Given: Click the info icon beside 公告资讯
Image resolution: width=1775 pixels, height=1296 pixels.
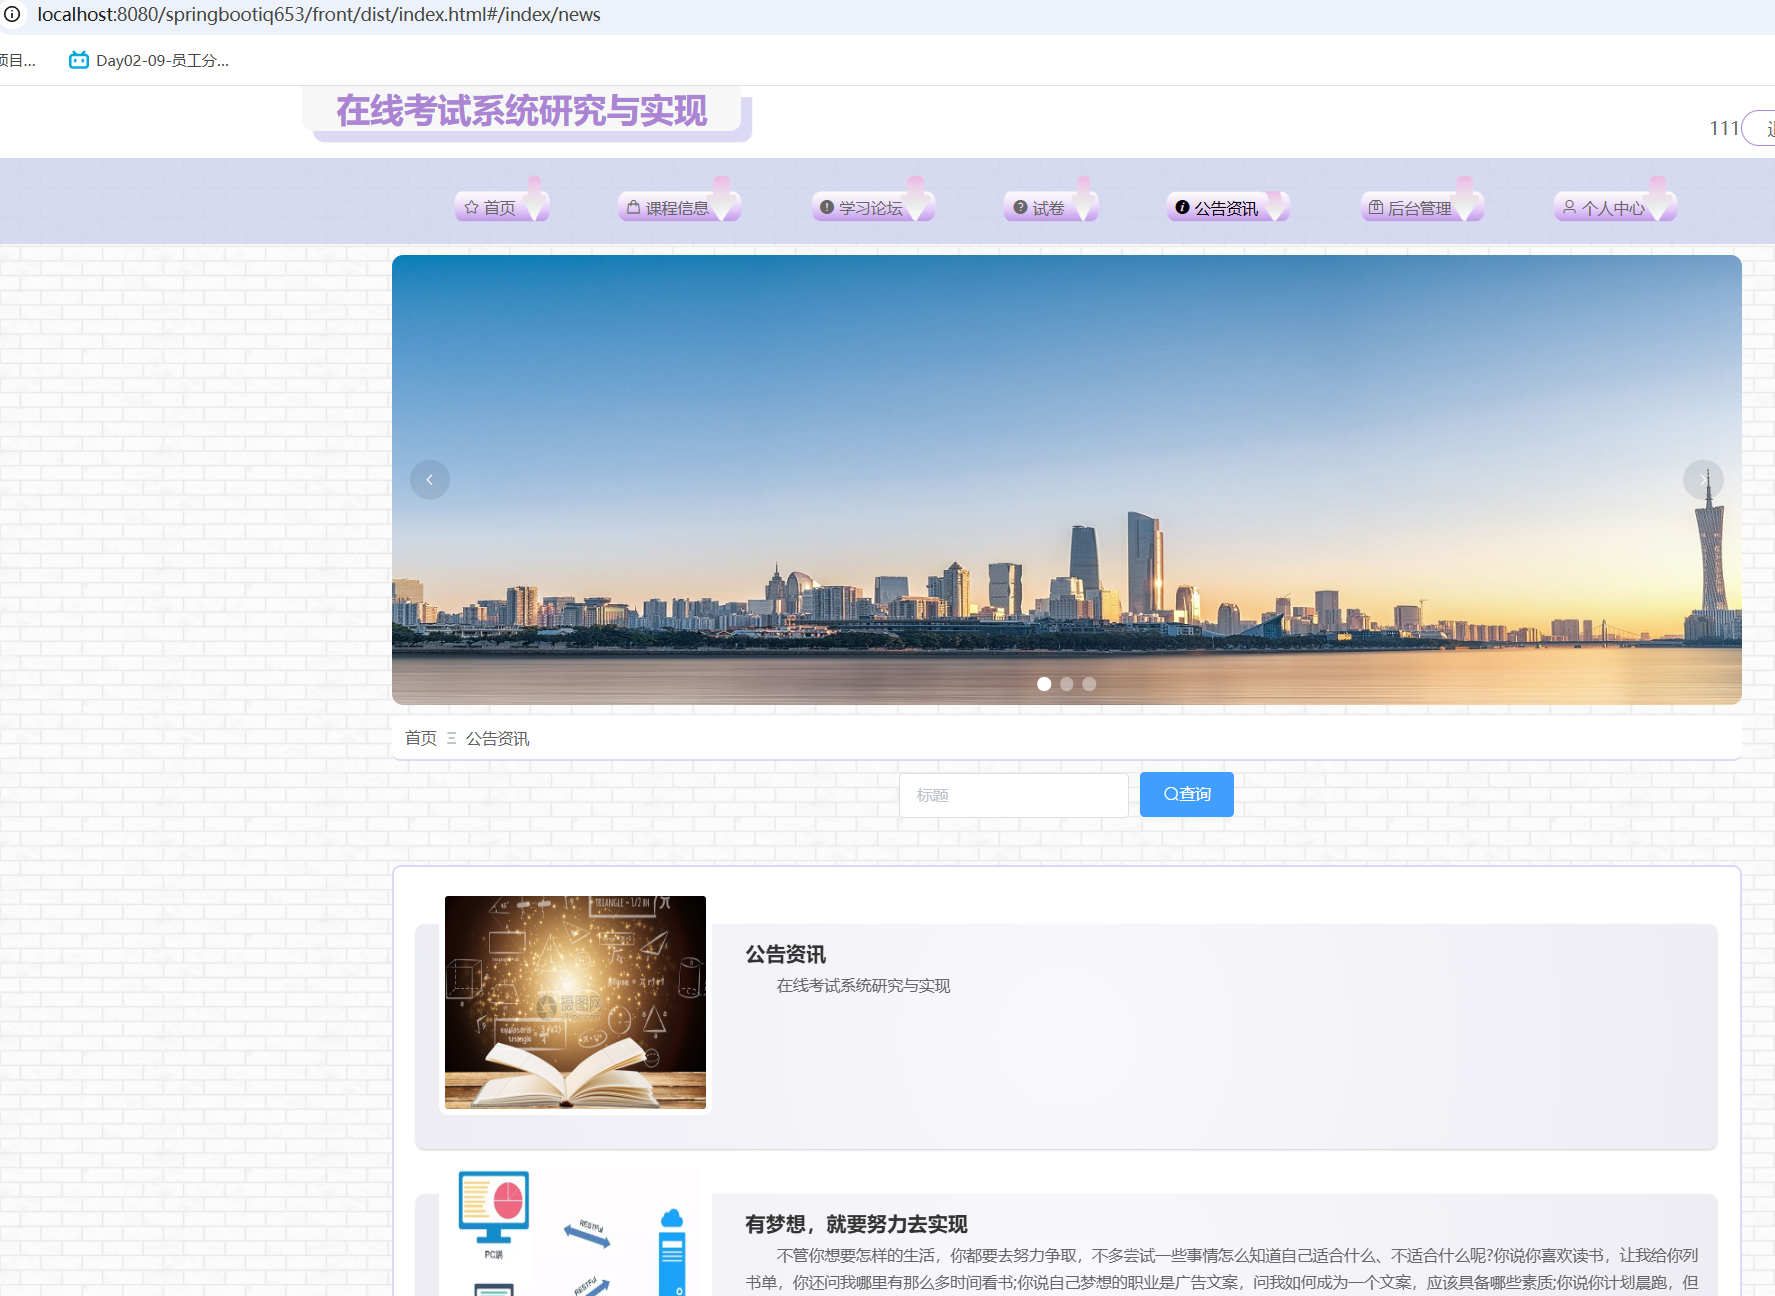Looking at the screenshot, I should [x=1182, y=207].
